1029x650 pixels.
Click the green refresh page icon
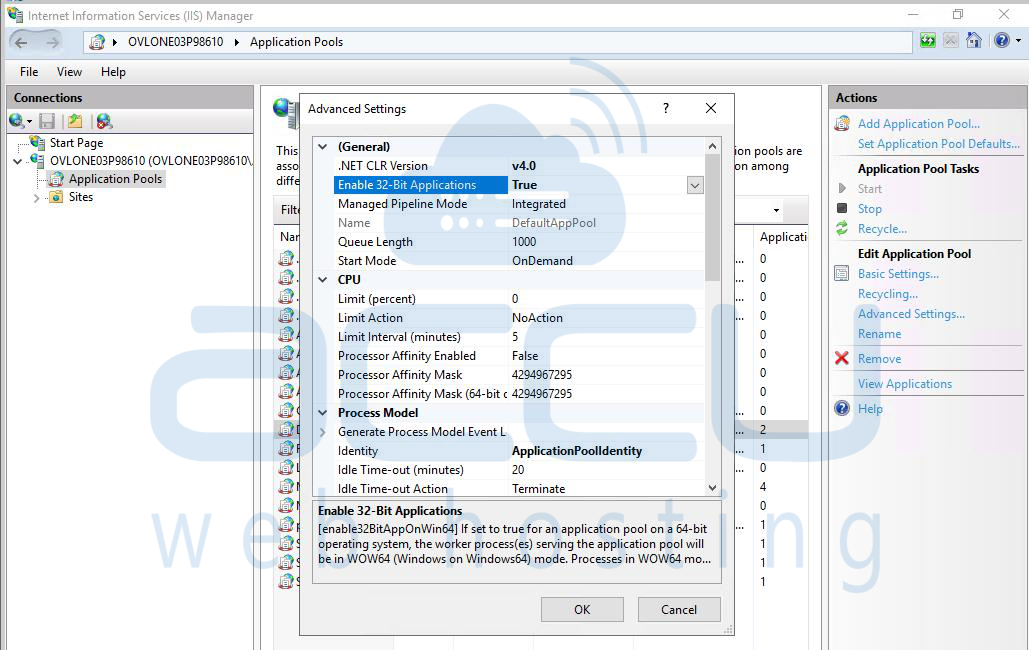pyautogui.click(x=927, y=41)
